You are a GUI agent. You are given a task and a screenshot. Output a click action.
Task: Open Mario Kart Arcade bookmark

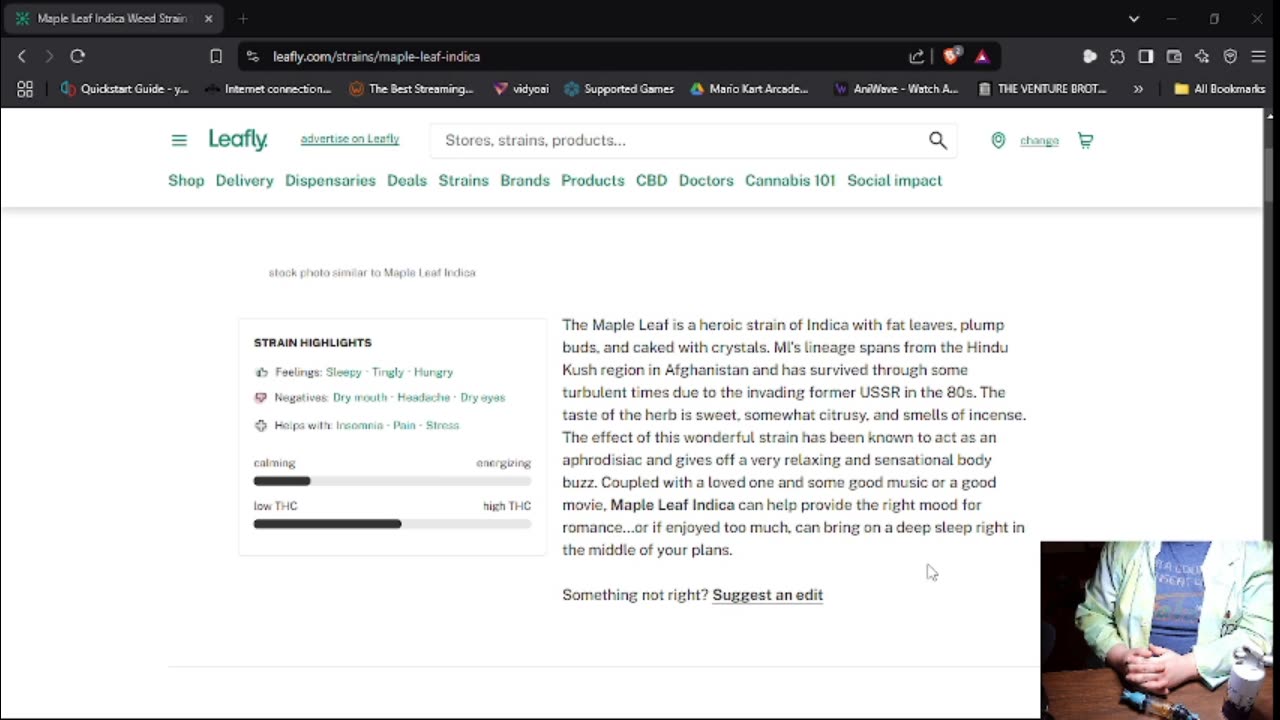click(749, 88)
